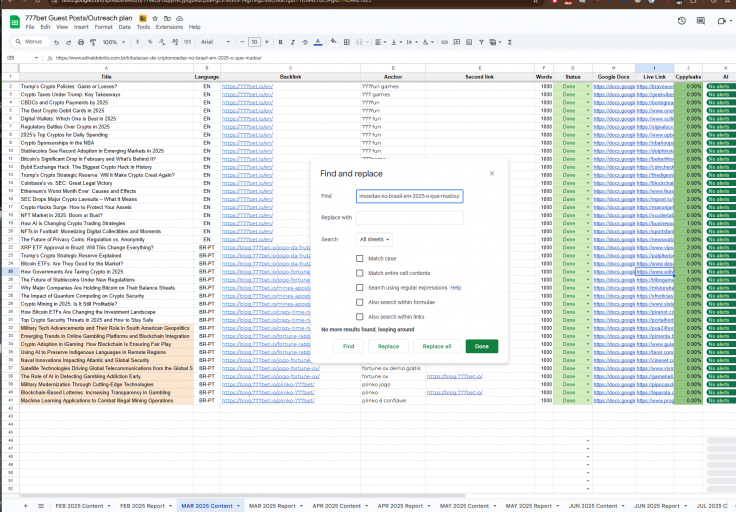Open the text color picker

(x=318, y=42)
